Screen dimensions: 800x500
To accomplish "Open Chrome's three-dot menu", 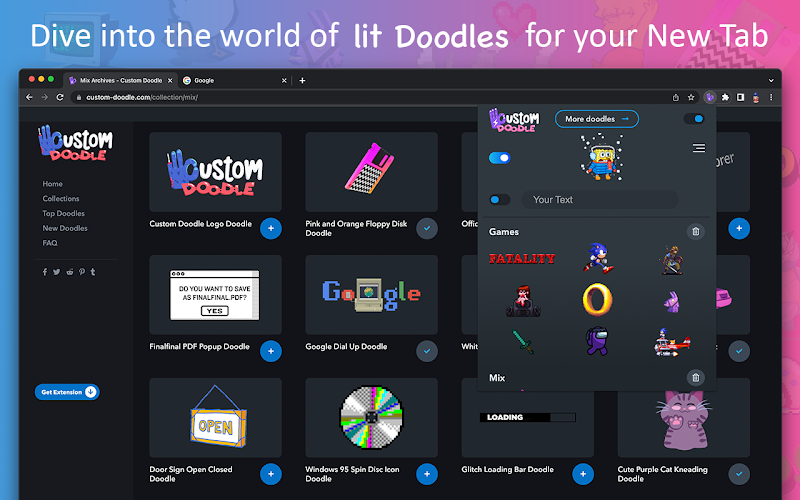I will (x=771, y=97).
